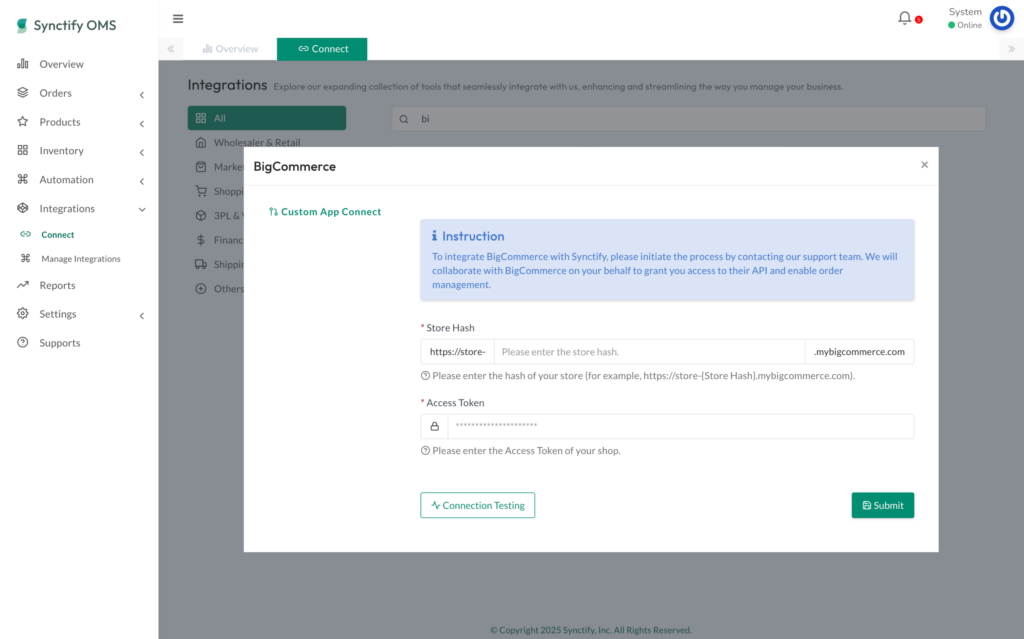The image size is (1024, 639).
Task: Expand the Products submenu chevron
Action: point(142,123)
